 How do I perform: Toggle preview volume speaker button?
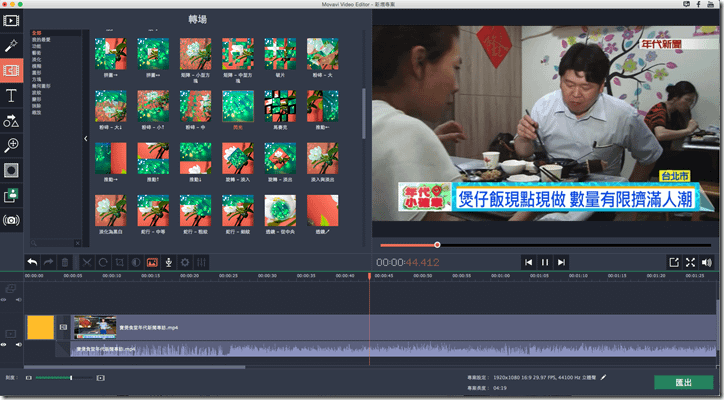point(706,262)
